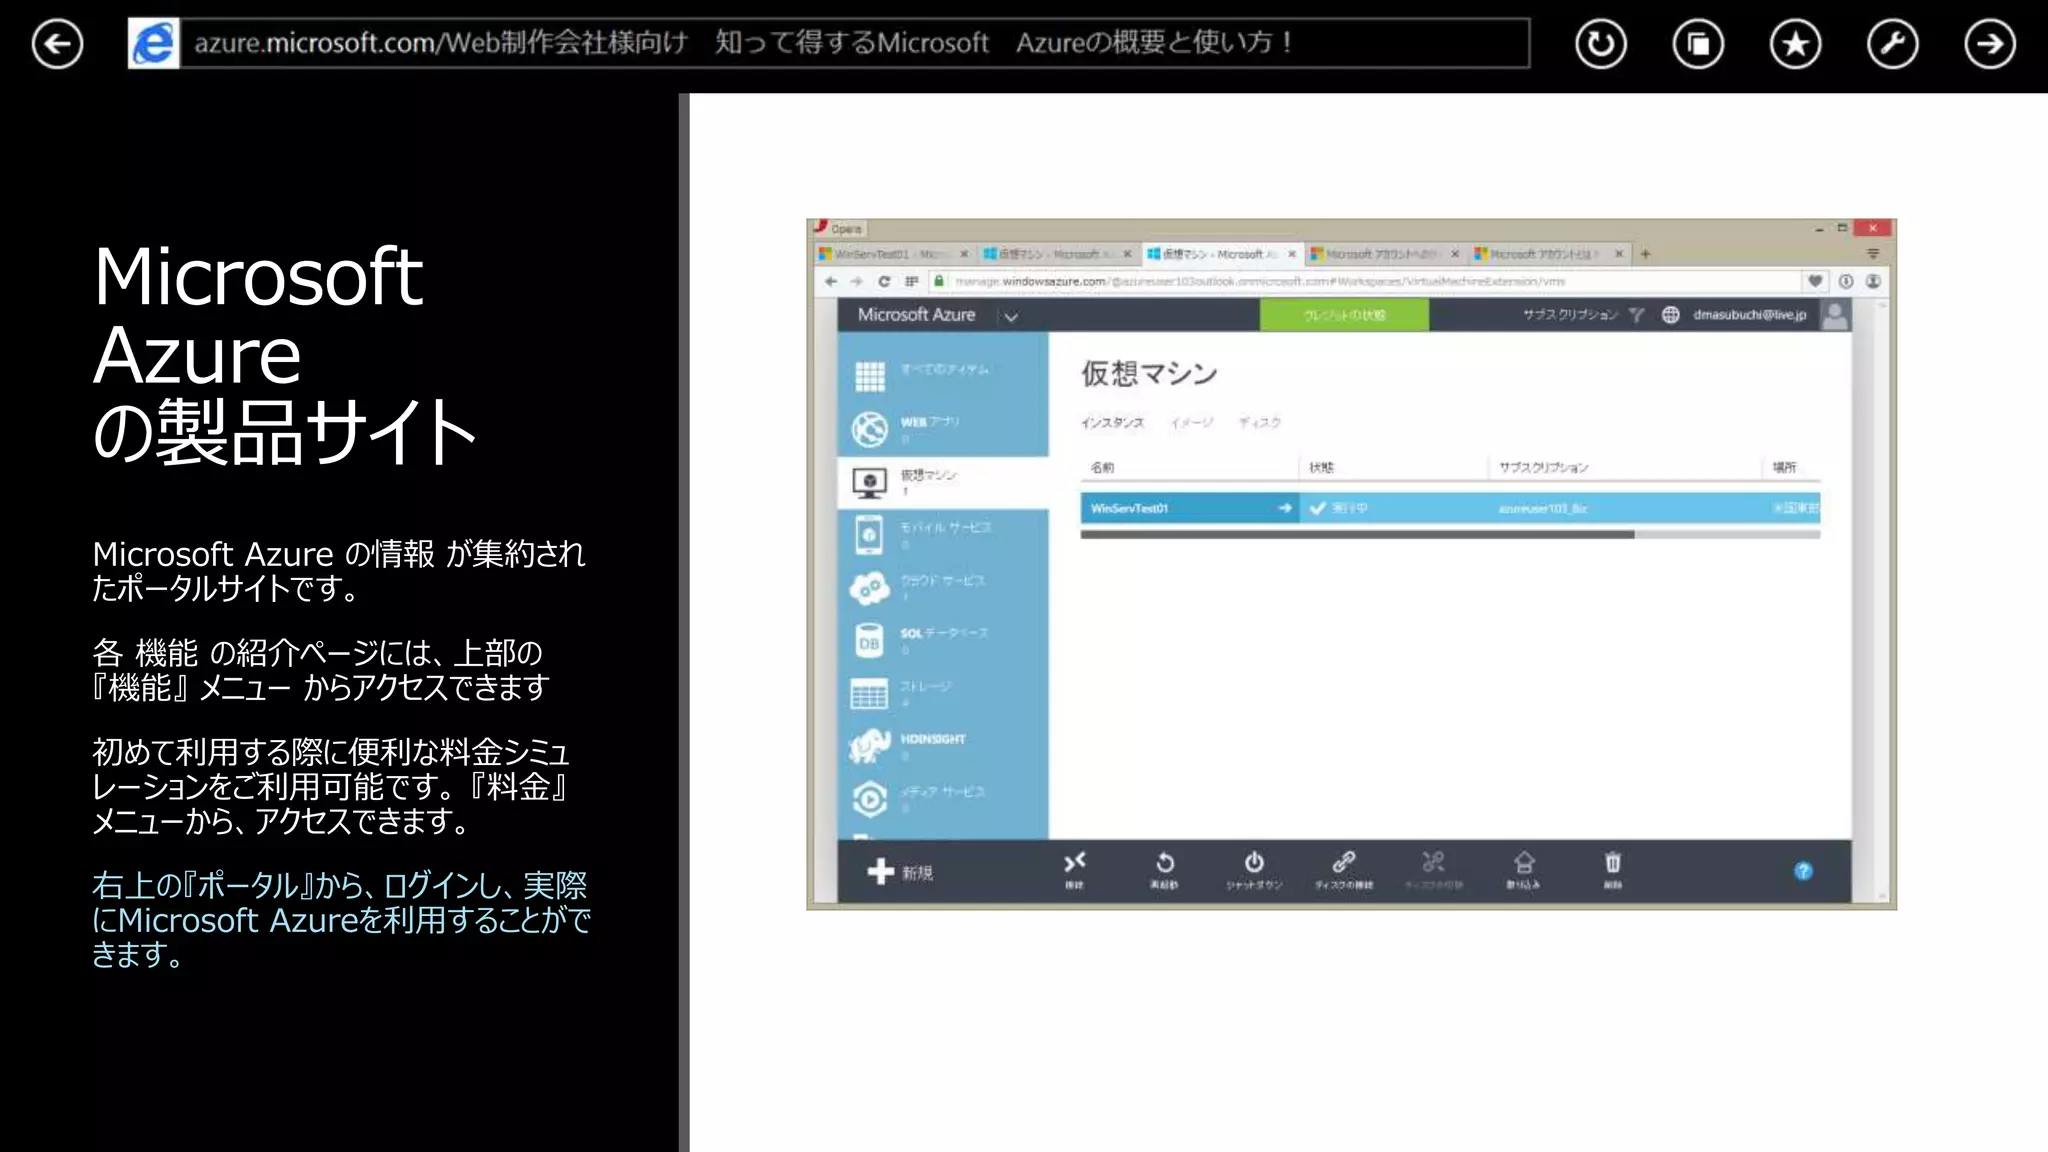Select the active 仮想マシン browser tab

1220,254
